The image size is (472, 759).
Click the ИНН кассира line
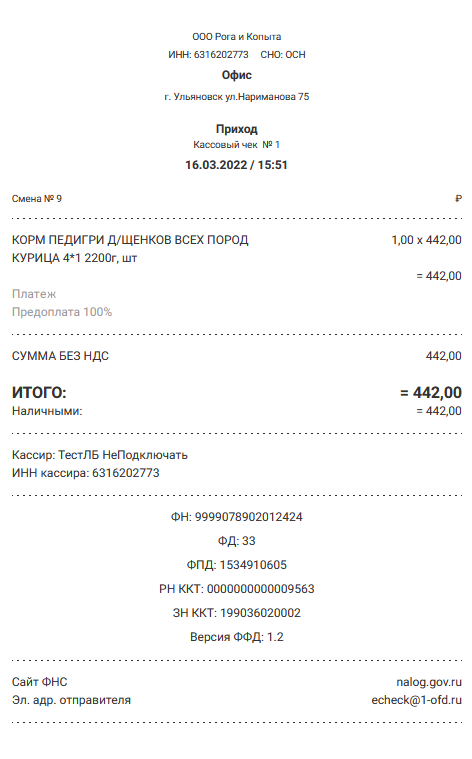tap(86, 473)
